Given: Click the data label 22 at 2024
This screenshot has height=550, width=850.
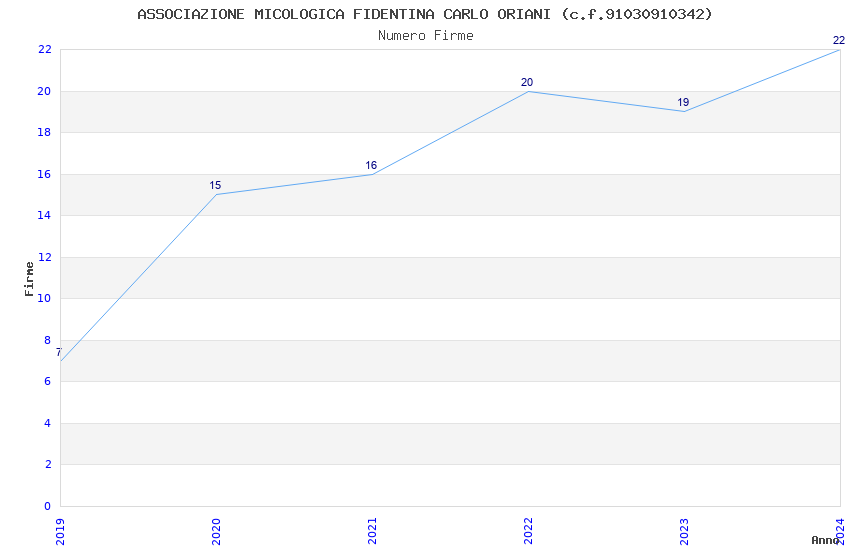Looking at the screenshot, I should click(839, 41).
